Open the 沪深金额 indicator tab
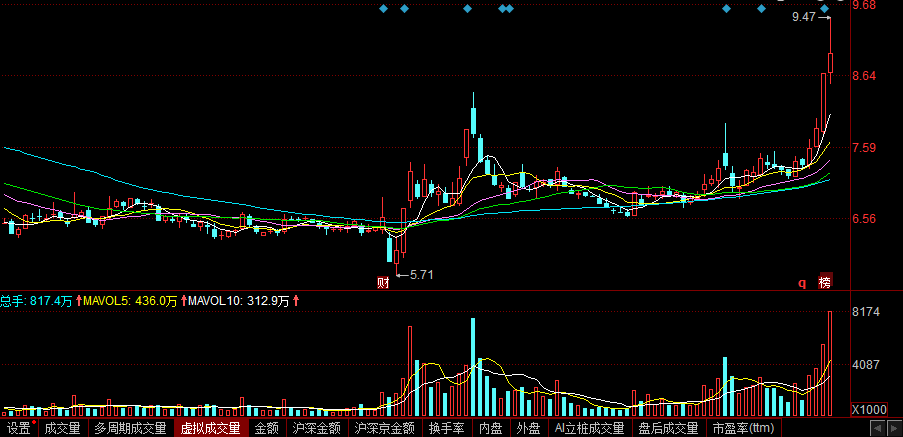This screenshot has width=903, height=437. (317, 428)
